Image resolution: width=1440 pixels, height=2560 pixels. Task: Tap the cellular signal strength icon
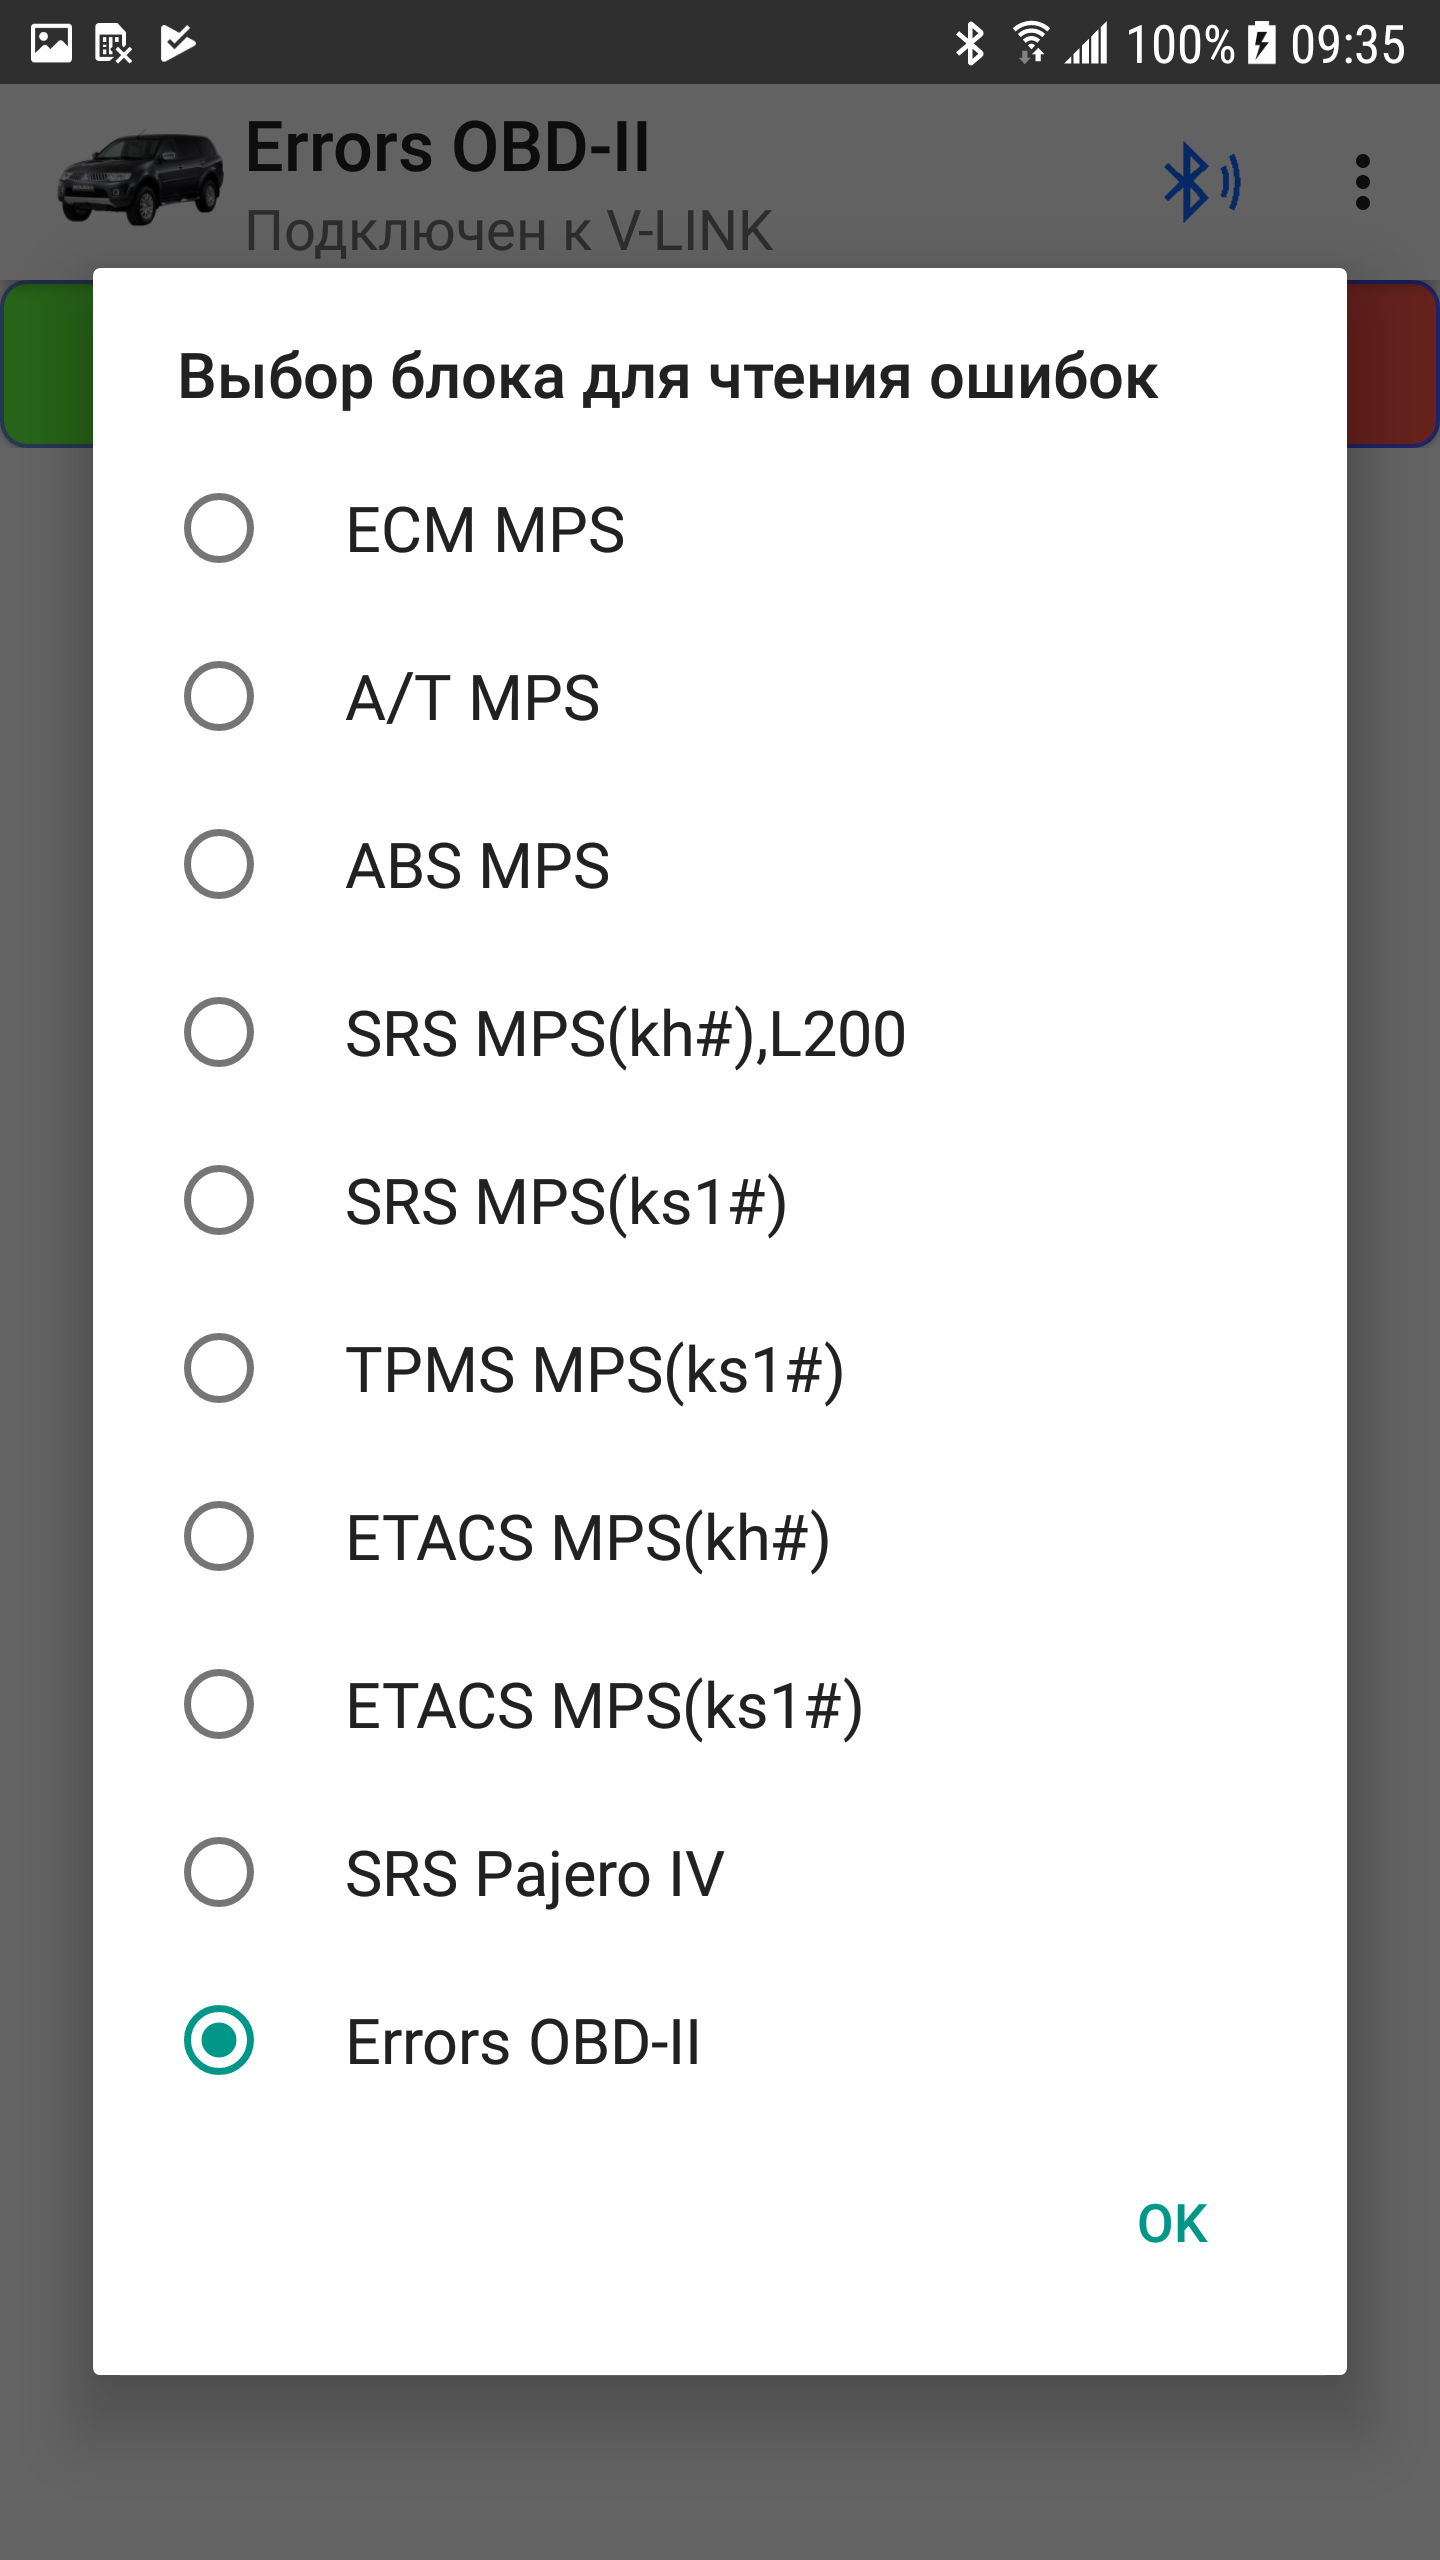(x=1087, y=44)
